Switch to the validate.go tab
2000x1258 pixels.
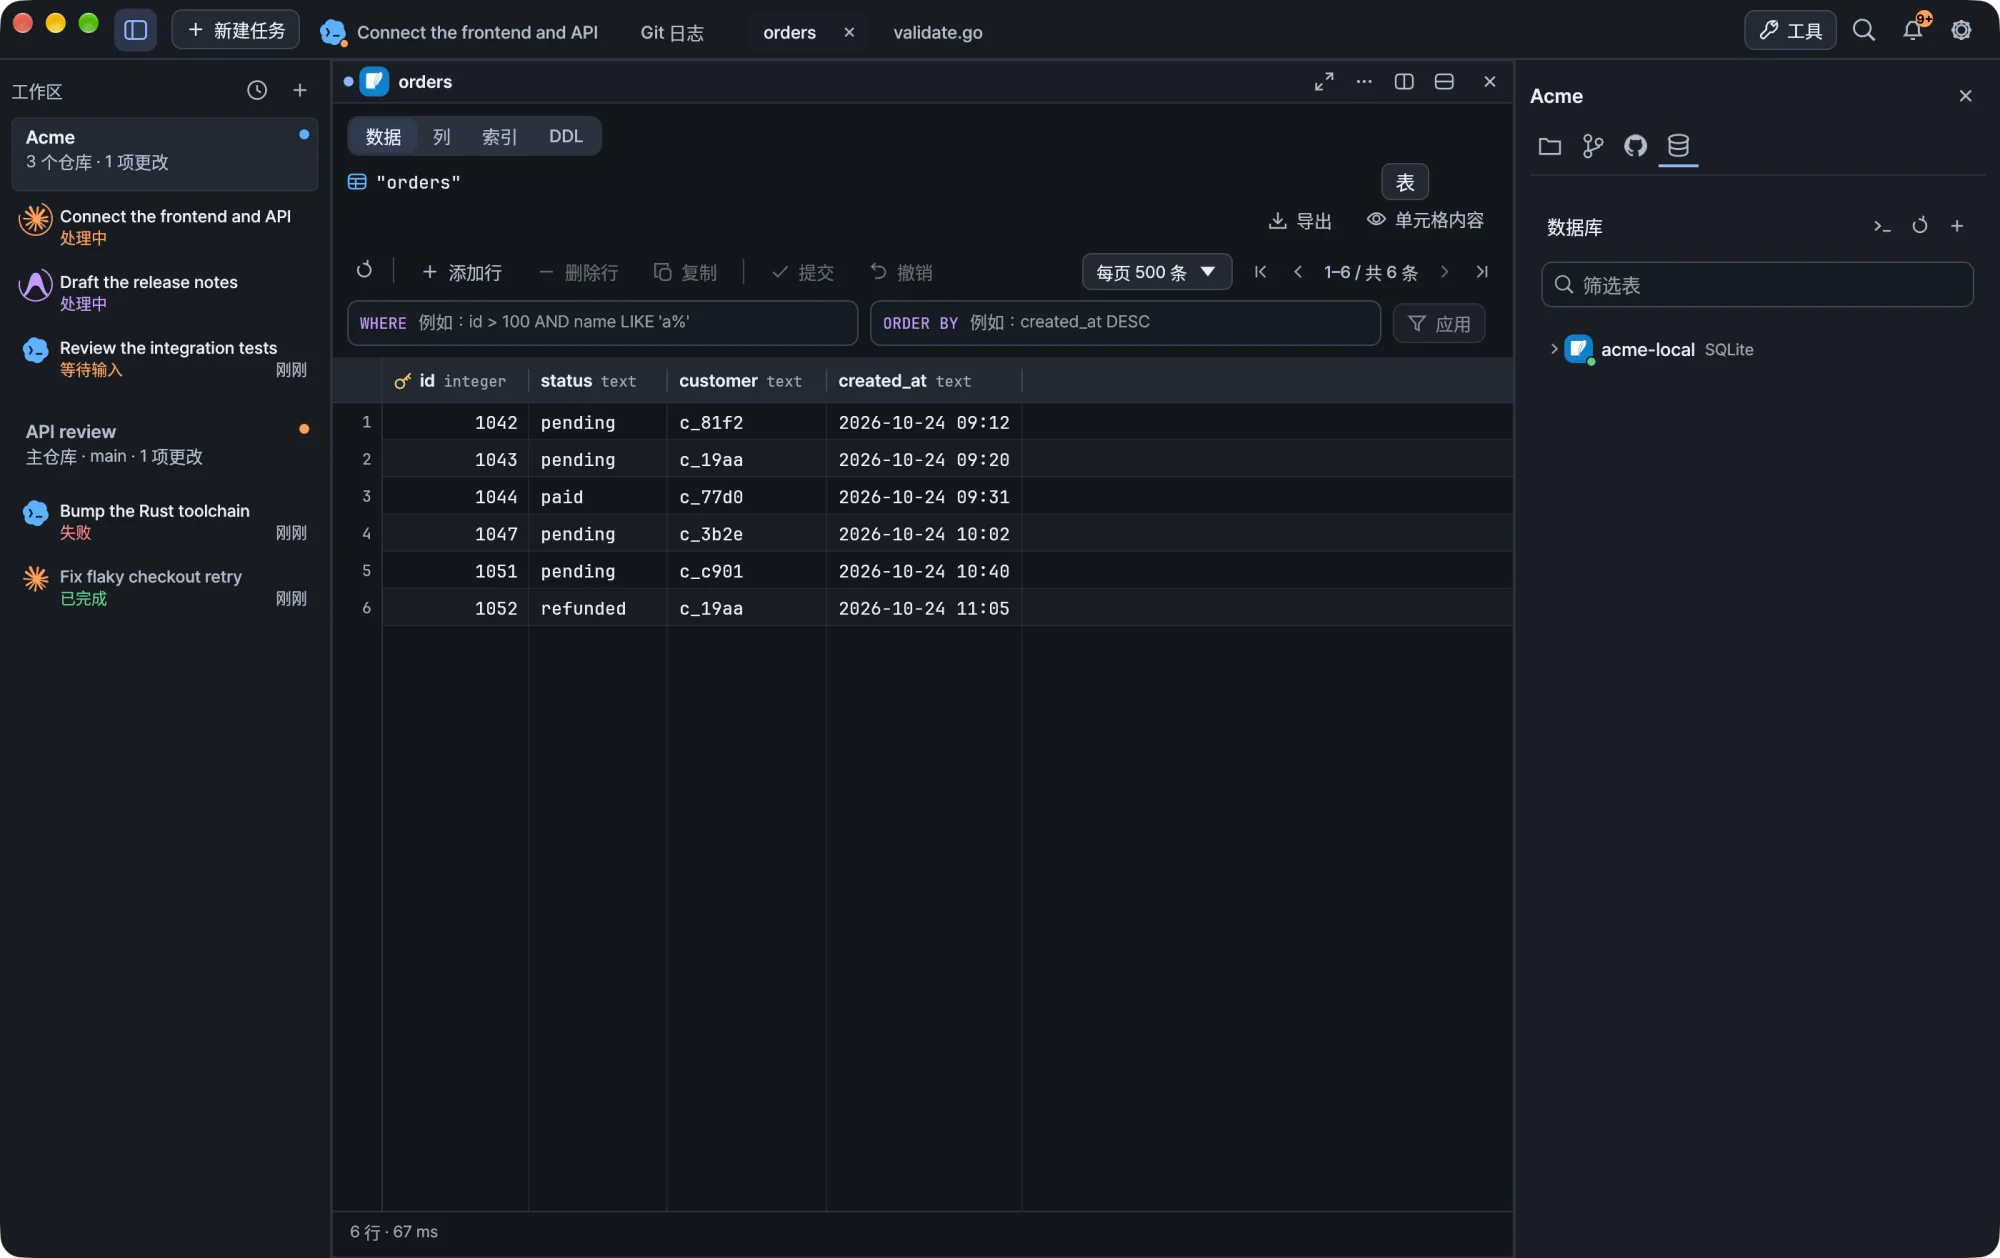937,32
